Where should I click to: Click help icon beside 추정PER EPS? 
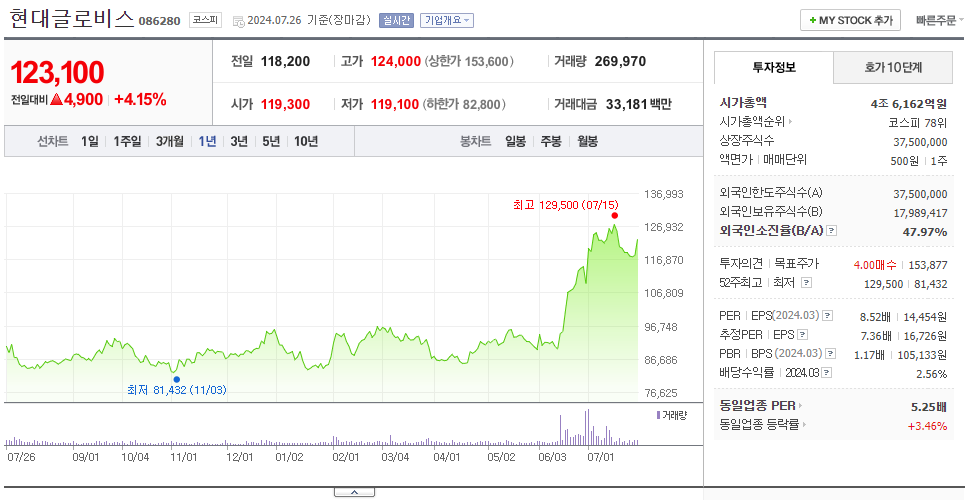coord(803,335)
